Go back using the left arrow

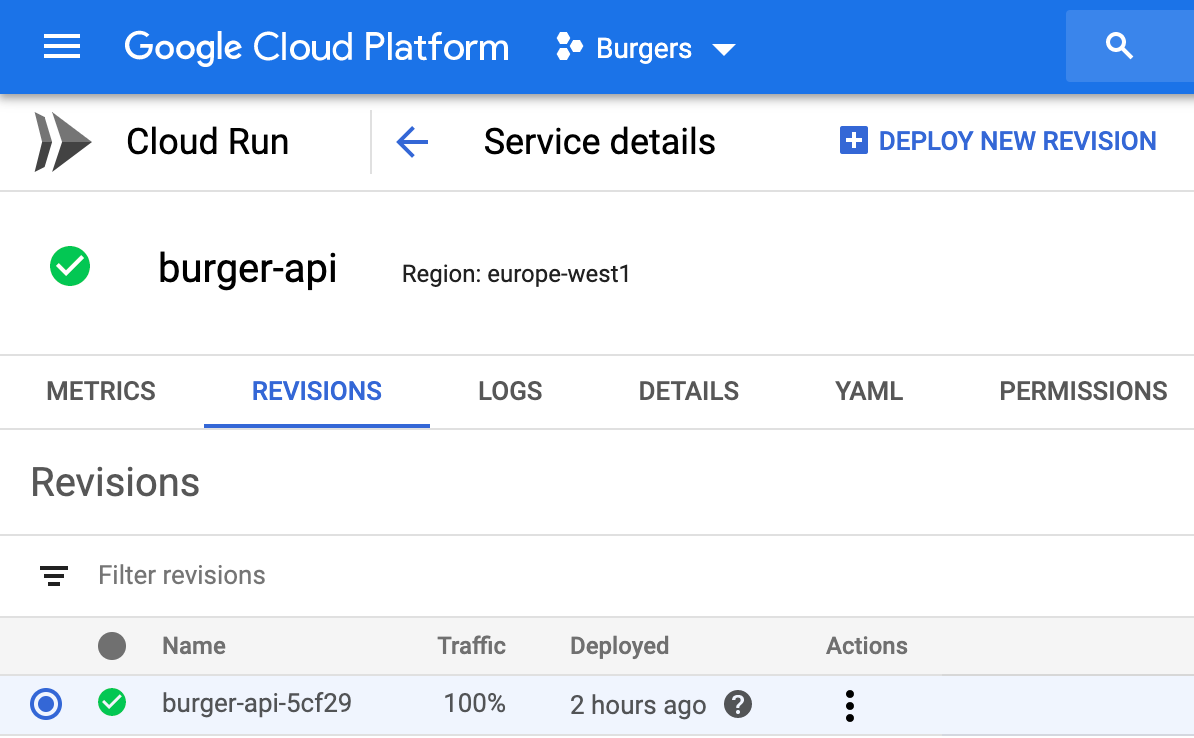point(412,142)
